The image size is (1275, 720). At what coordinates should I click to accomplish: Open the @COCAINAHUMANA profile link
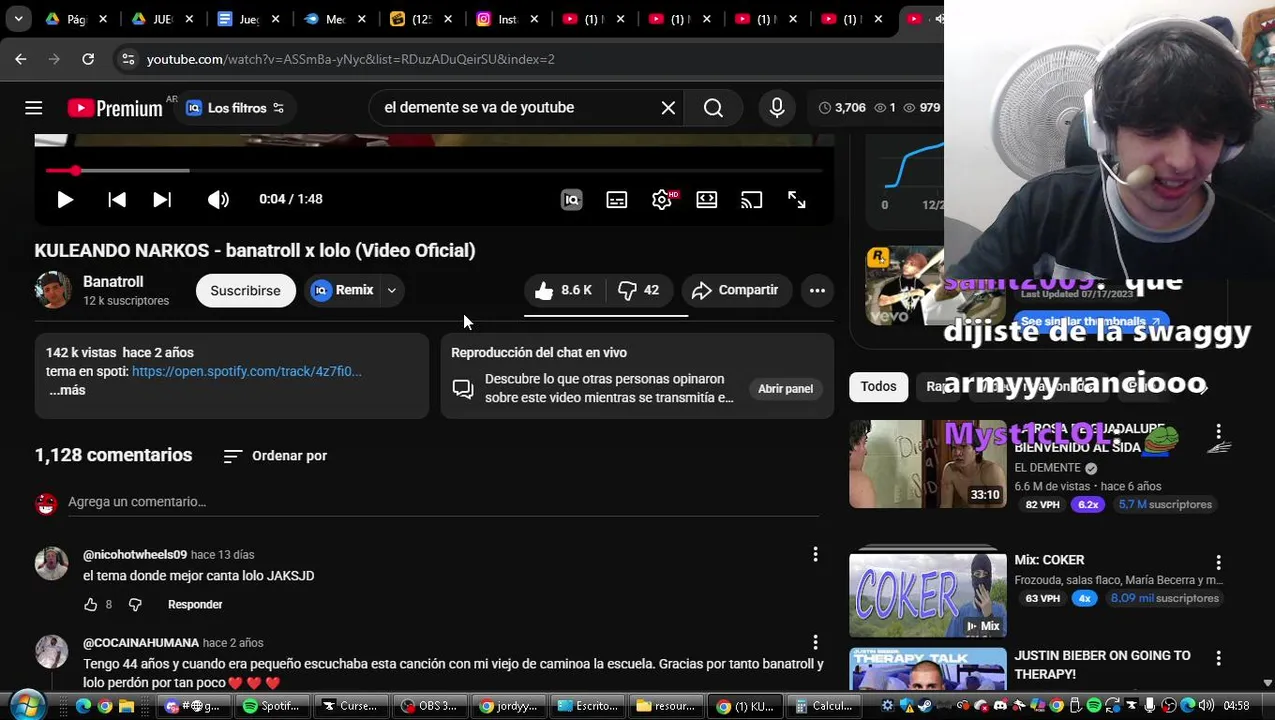[x=141, y=643]
